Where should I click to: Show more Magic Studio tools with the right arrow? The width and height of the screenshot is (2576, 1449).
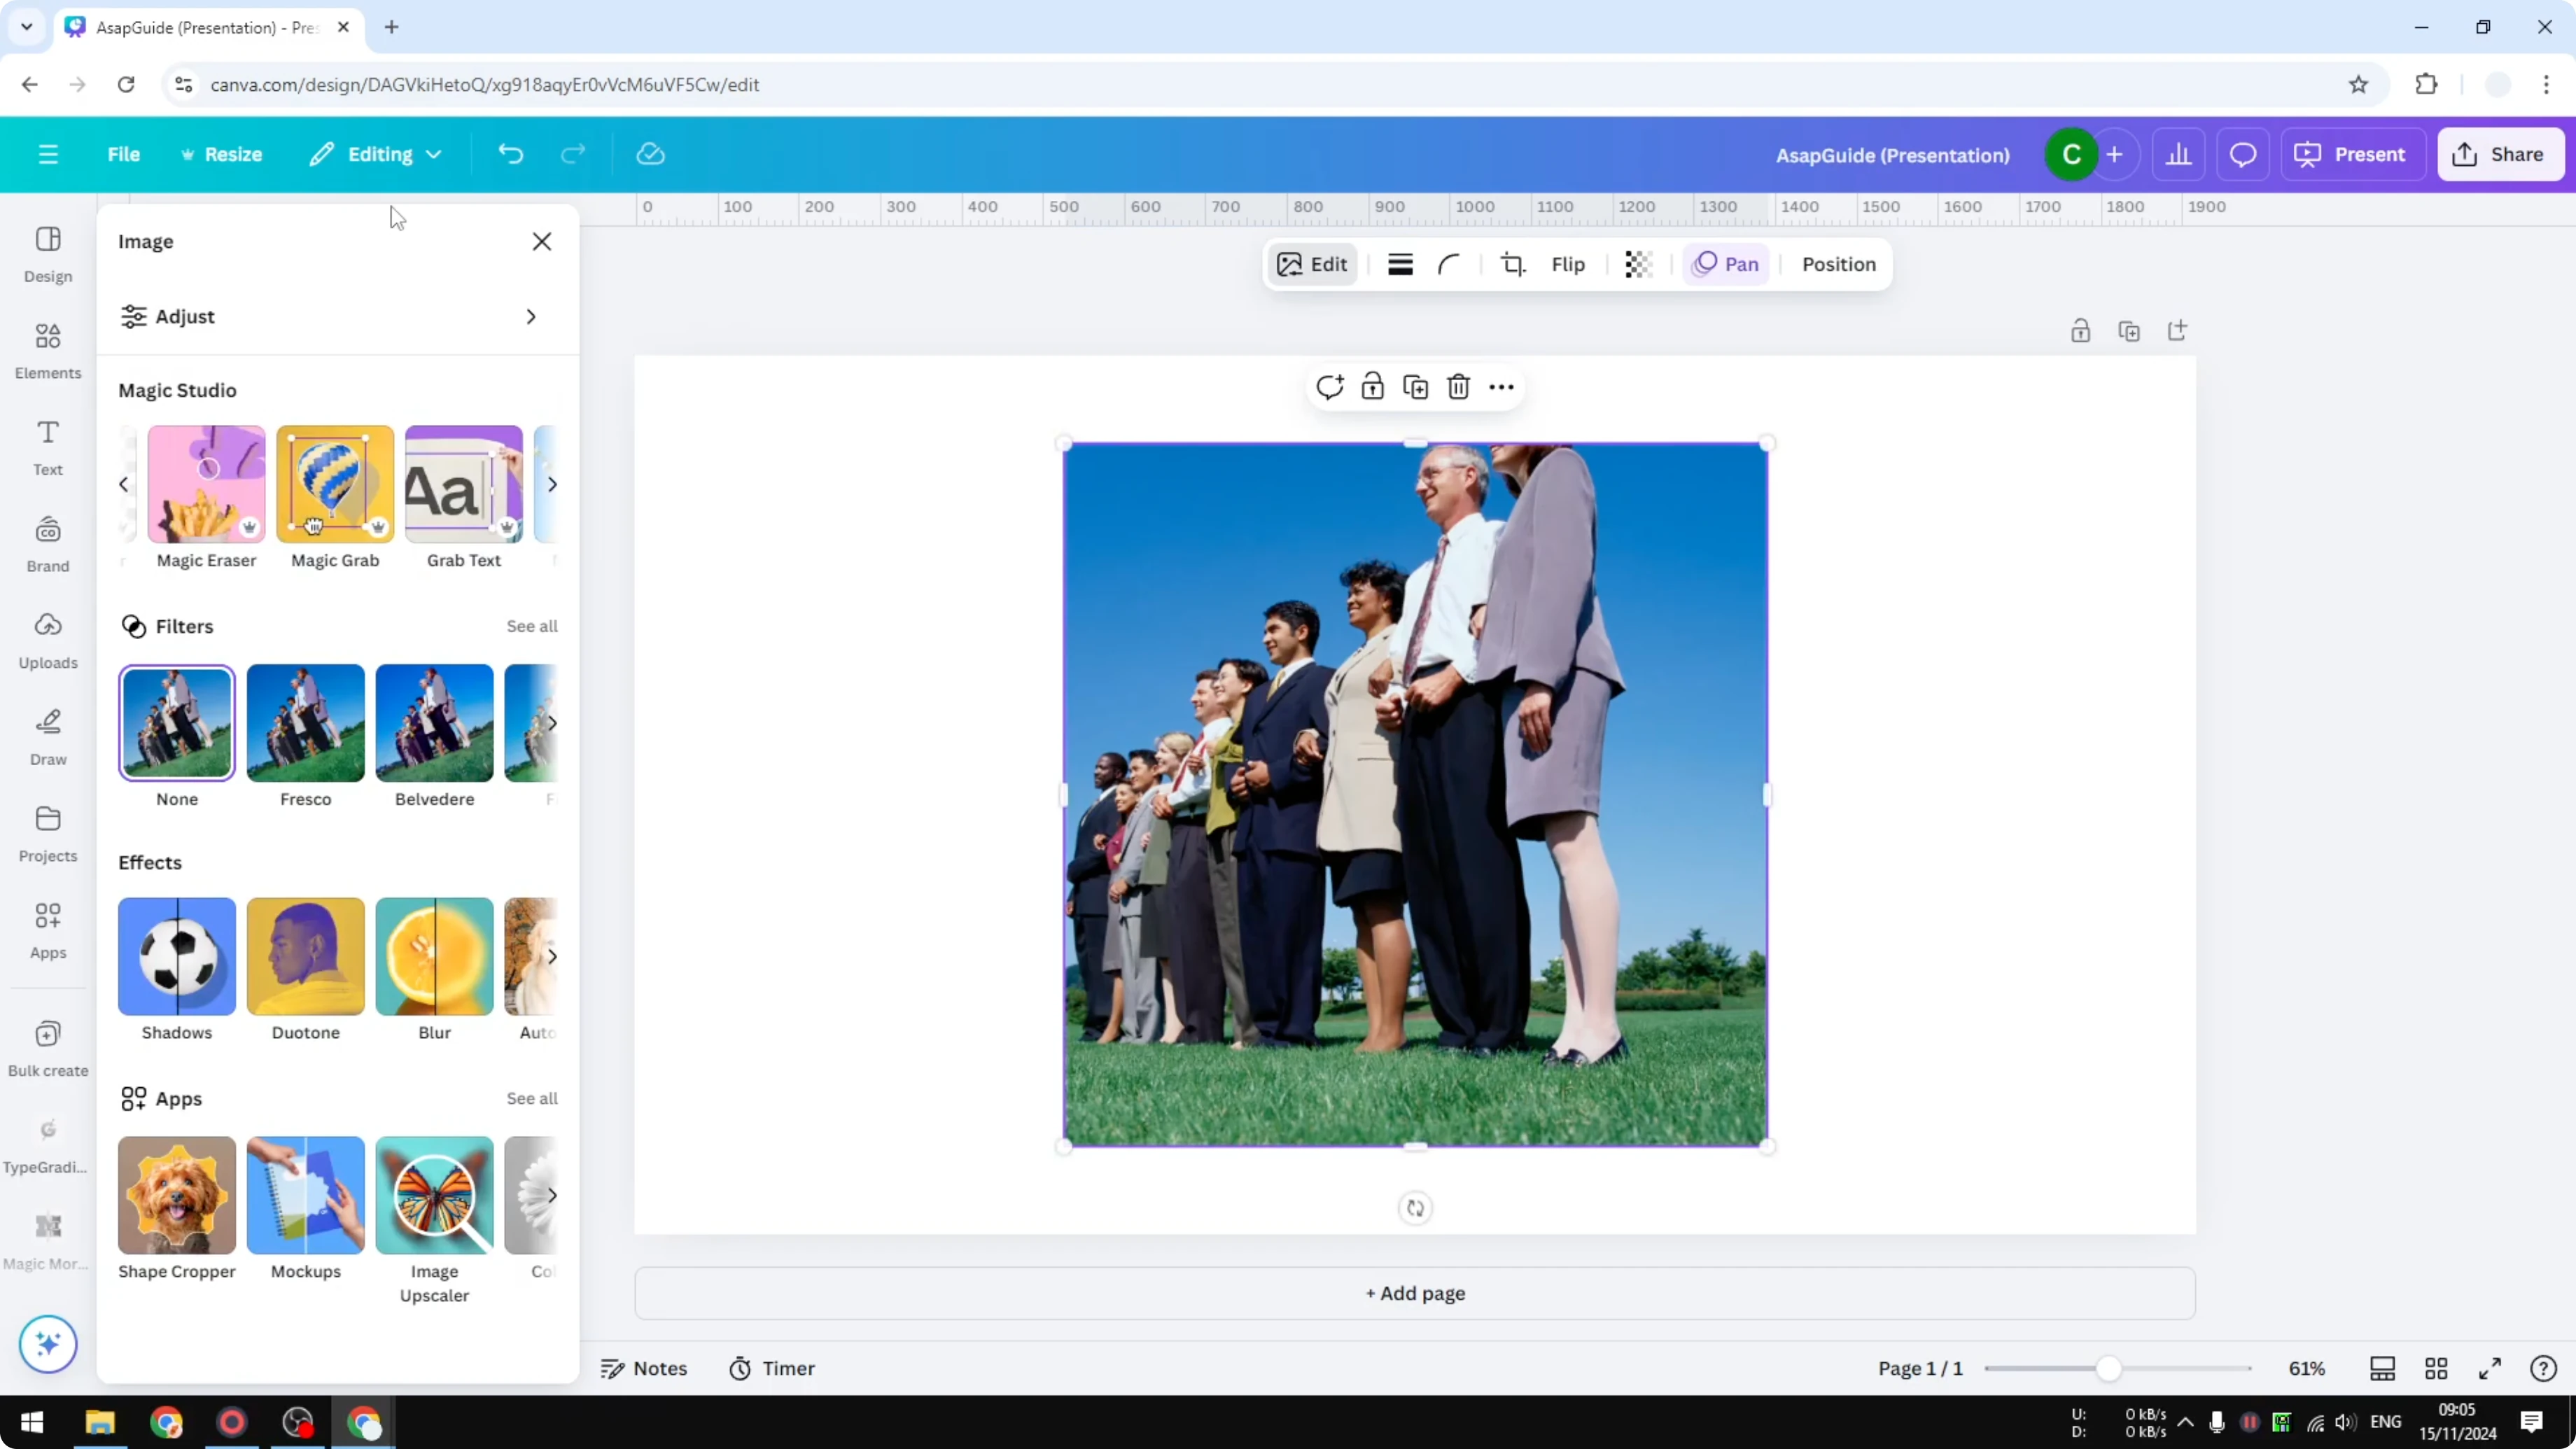pyautogui.click(x=553, y=484)
